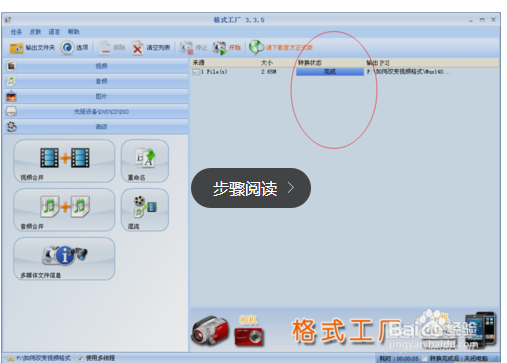Viewport: 507px width, 363px height.
Task: Expand the 图片 picture category
Action: pos(96,96)
